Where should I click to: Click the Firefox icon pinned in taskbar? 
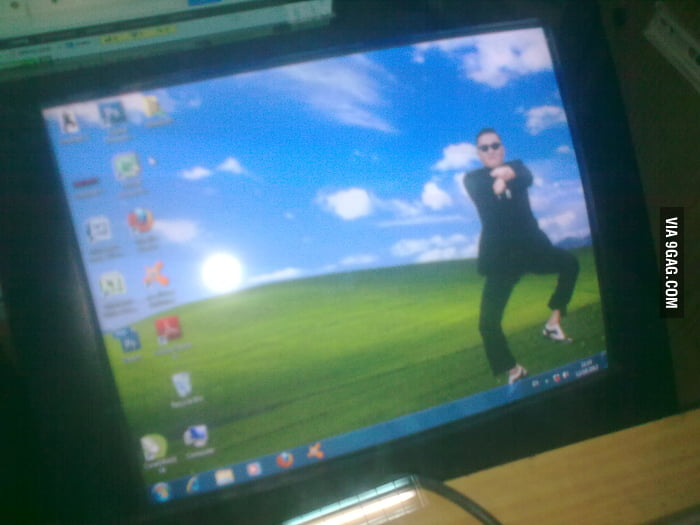click(285, 460)
